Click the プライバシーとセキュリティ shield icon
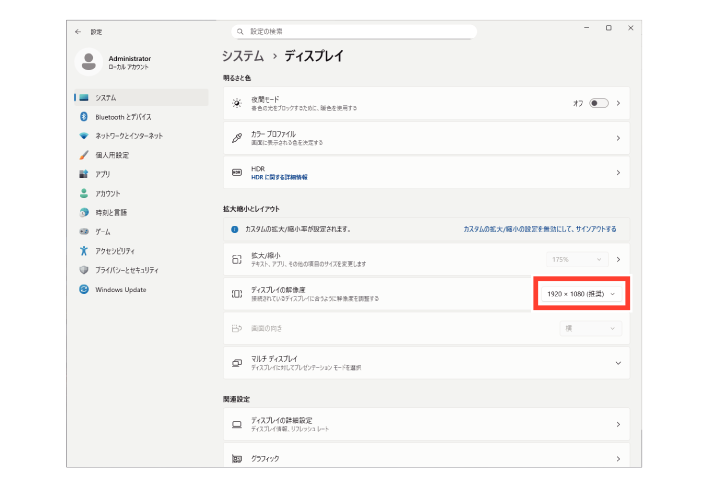This screenshot has width=708, height=487. point(84,270)
